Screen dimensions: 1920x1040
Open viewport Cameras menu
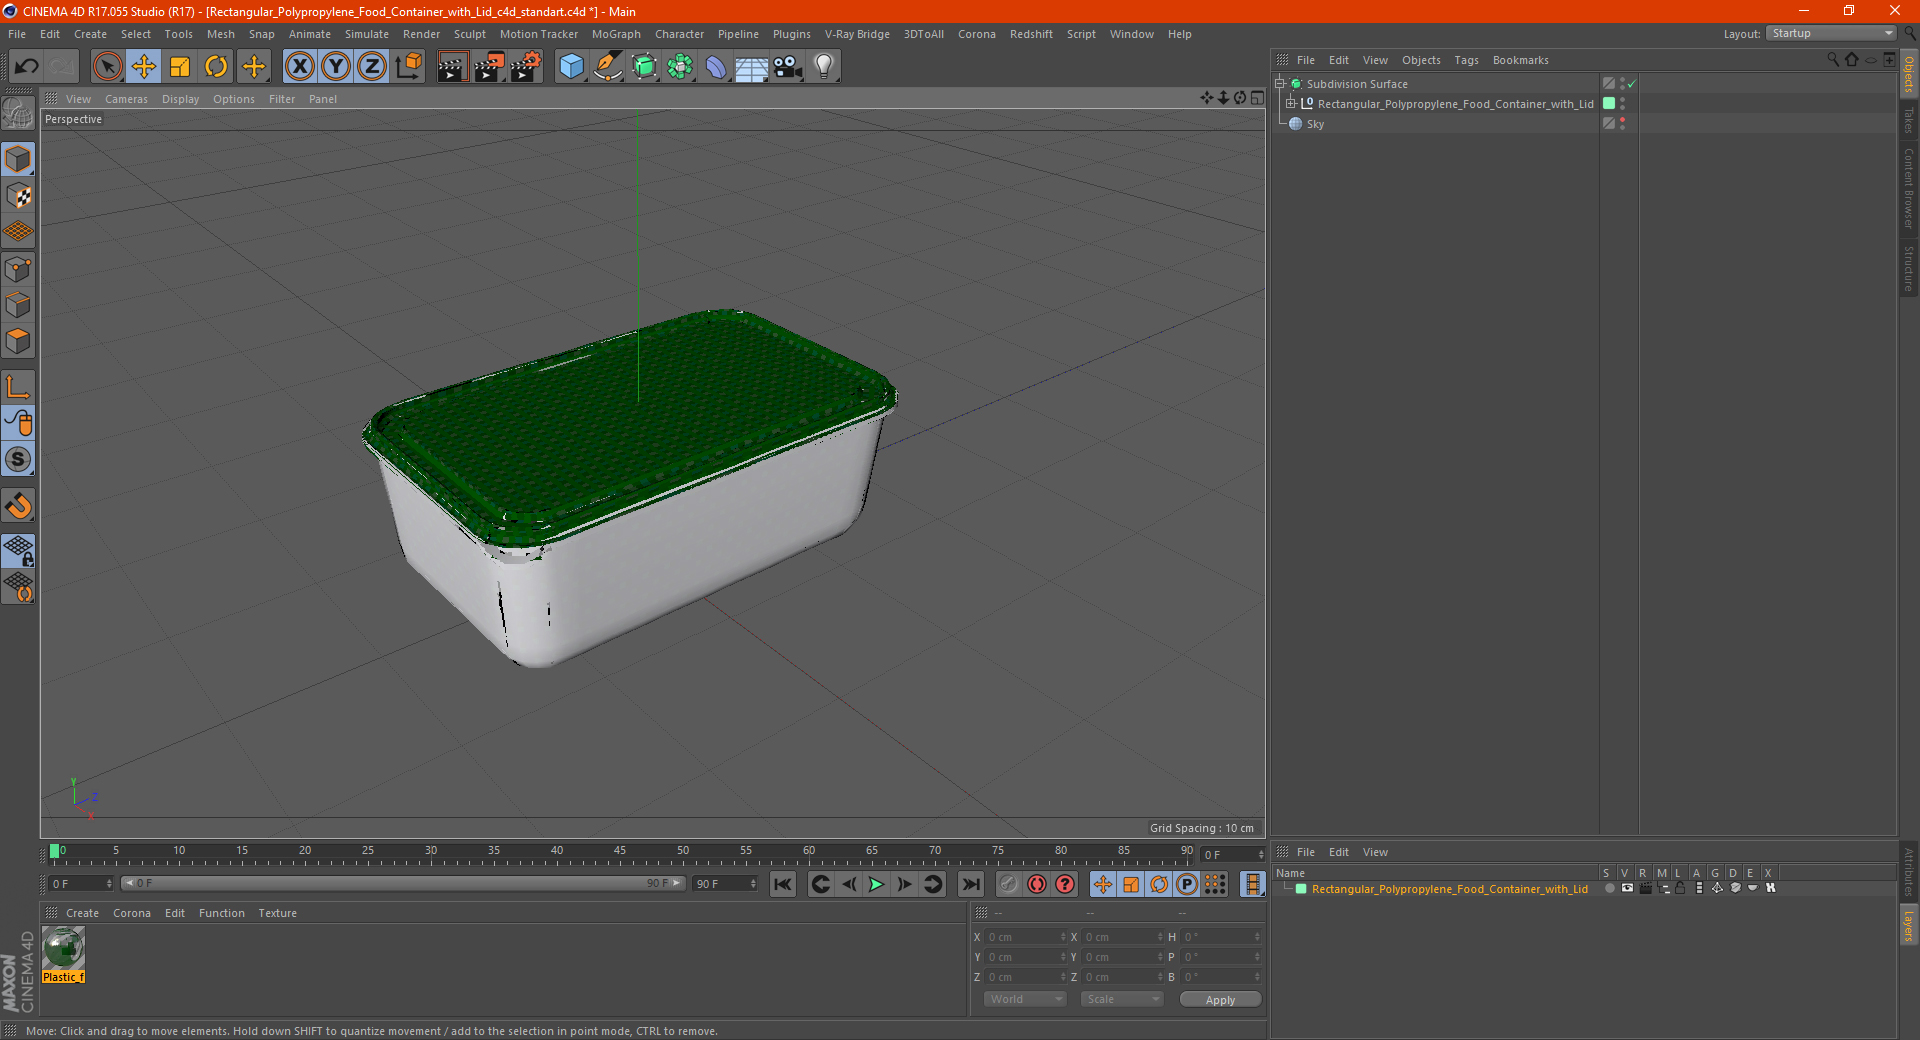(x=126, y=99)
